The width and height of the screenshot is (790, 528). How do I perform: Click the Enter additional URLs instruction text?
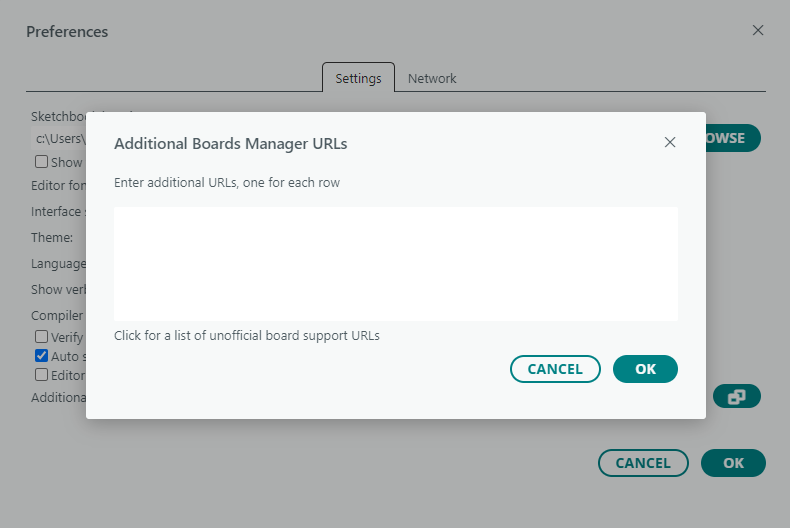tap(227, 182)
